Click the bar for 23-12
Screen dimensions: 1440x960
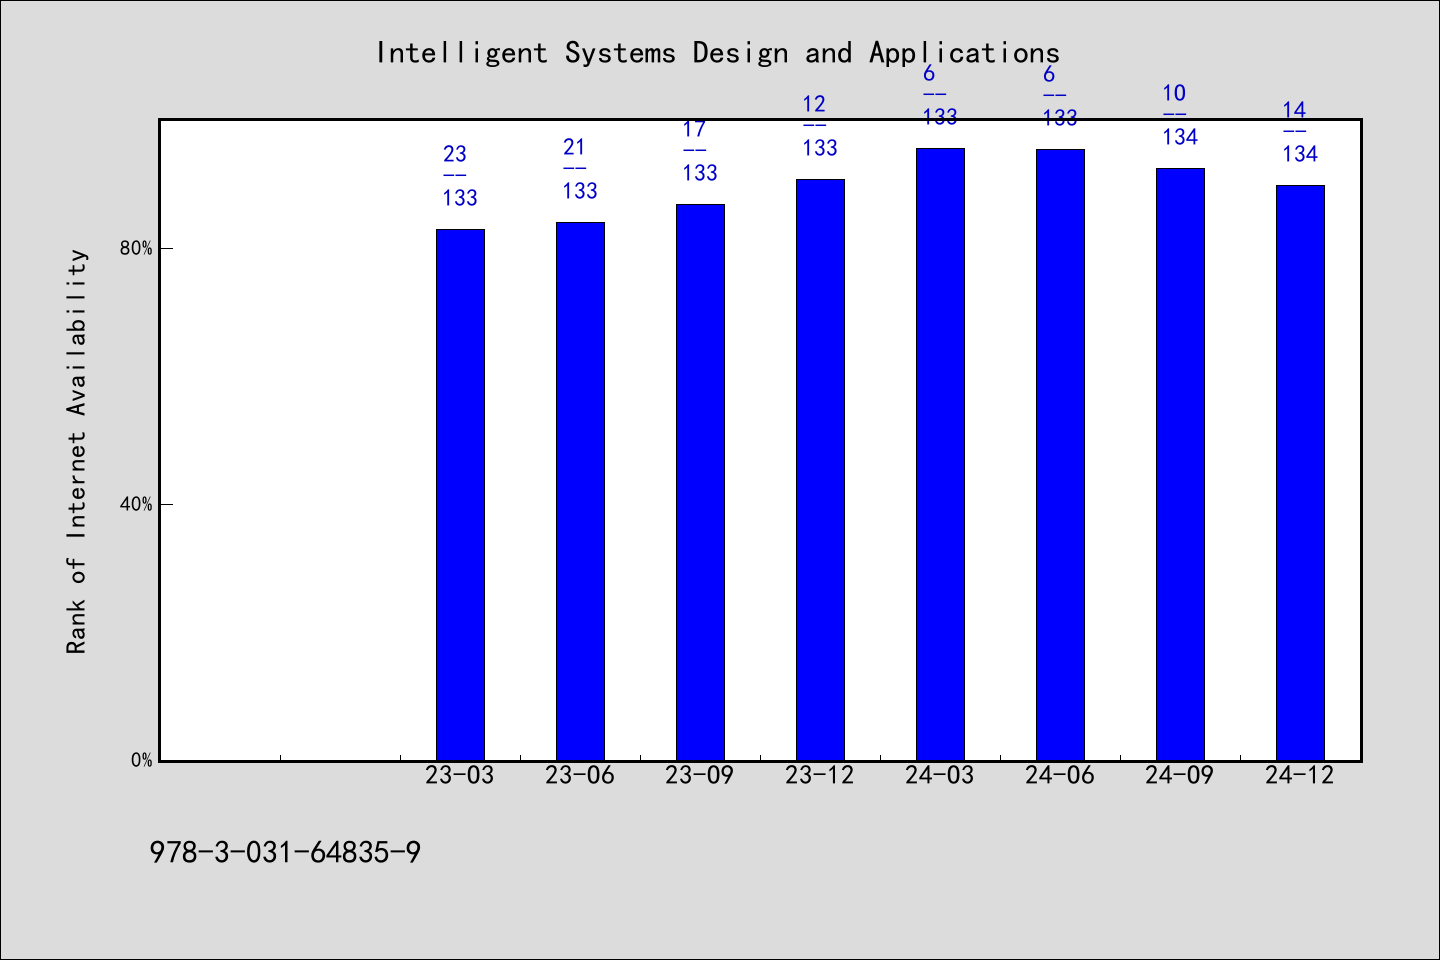[x=820, y=470]
